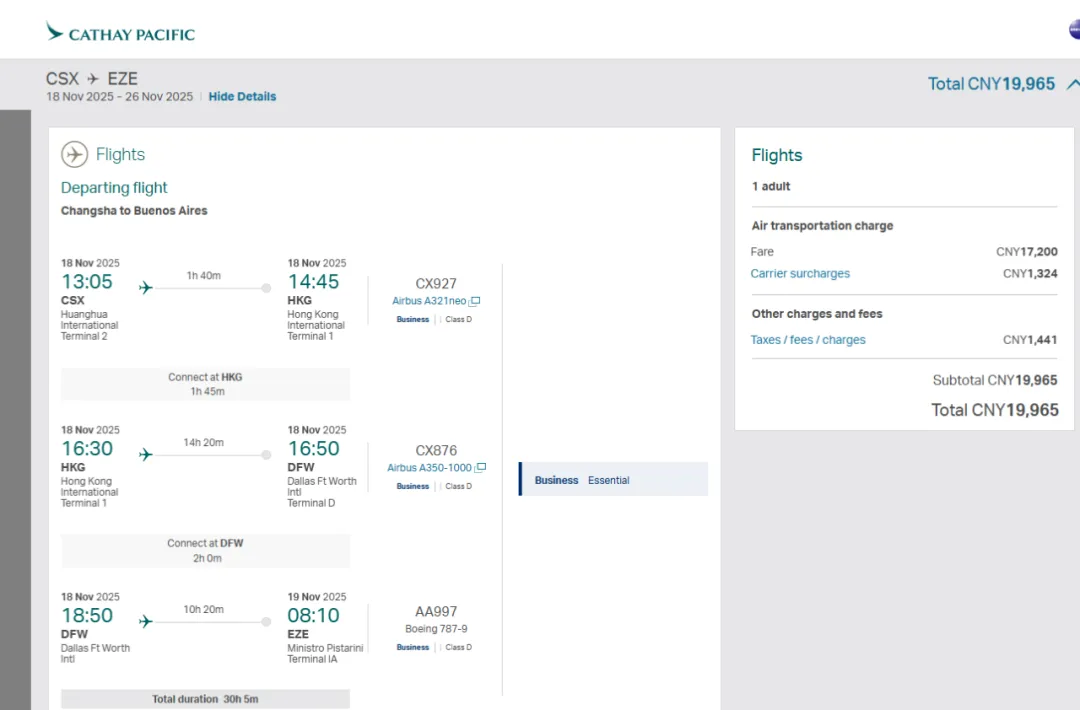
Task: Collapse the Total CNY19,965 chevron
Action: click(1073, 84)
